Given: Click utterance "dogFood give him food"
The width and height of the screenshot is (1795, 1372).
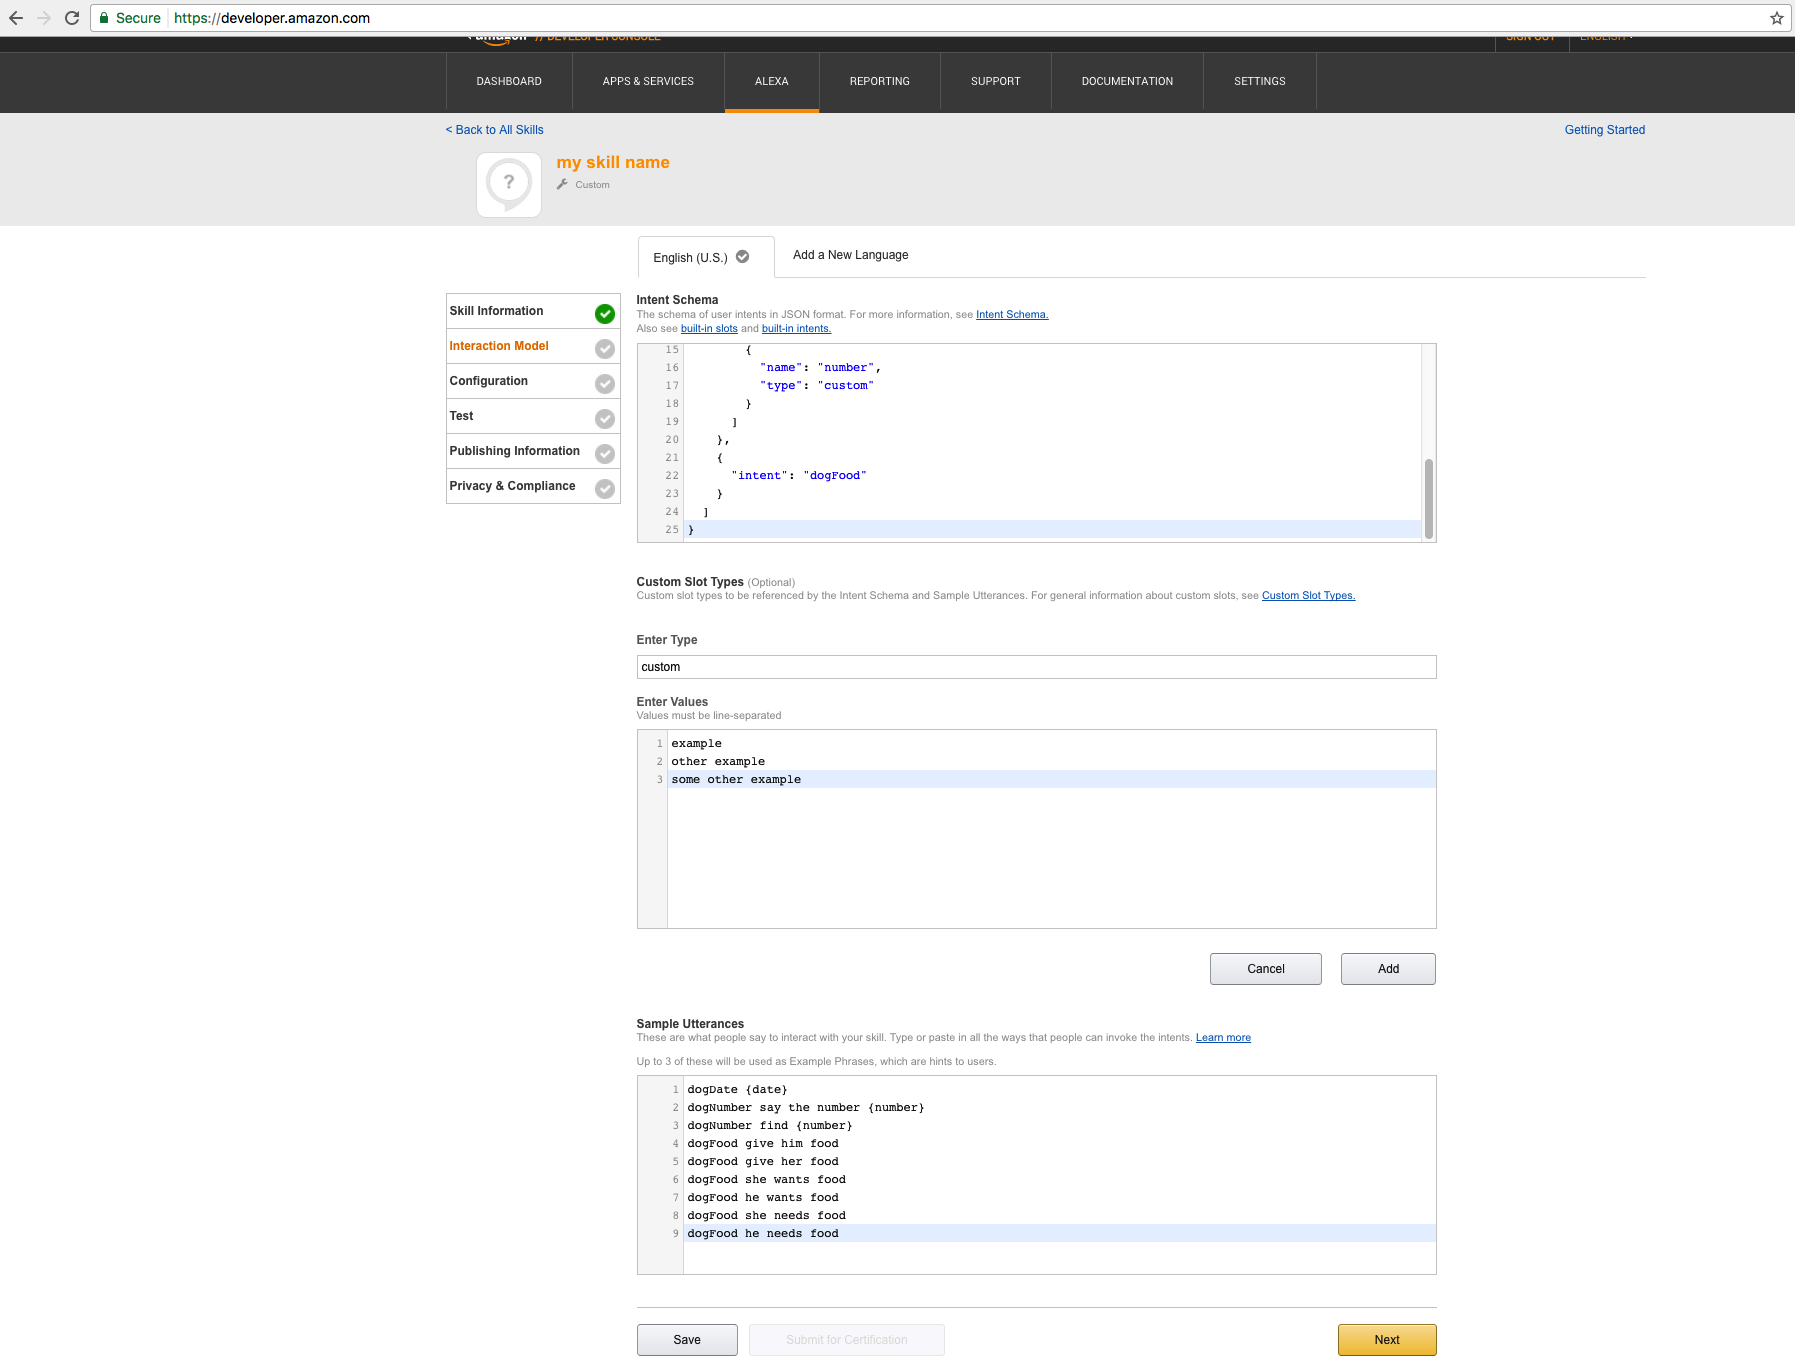Looking at the screenshot, I should click(x=763, y=1143).
